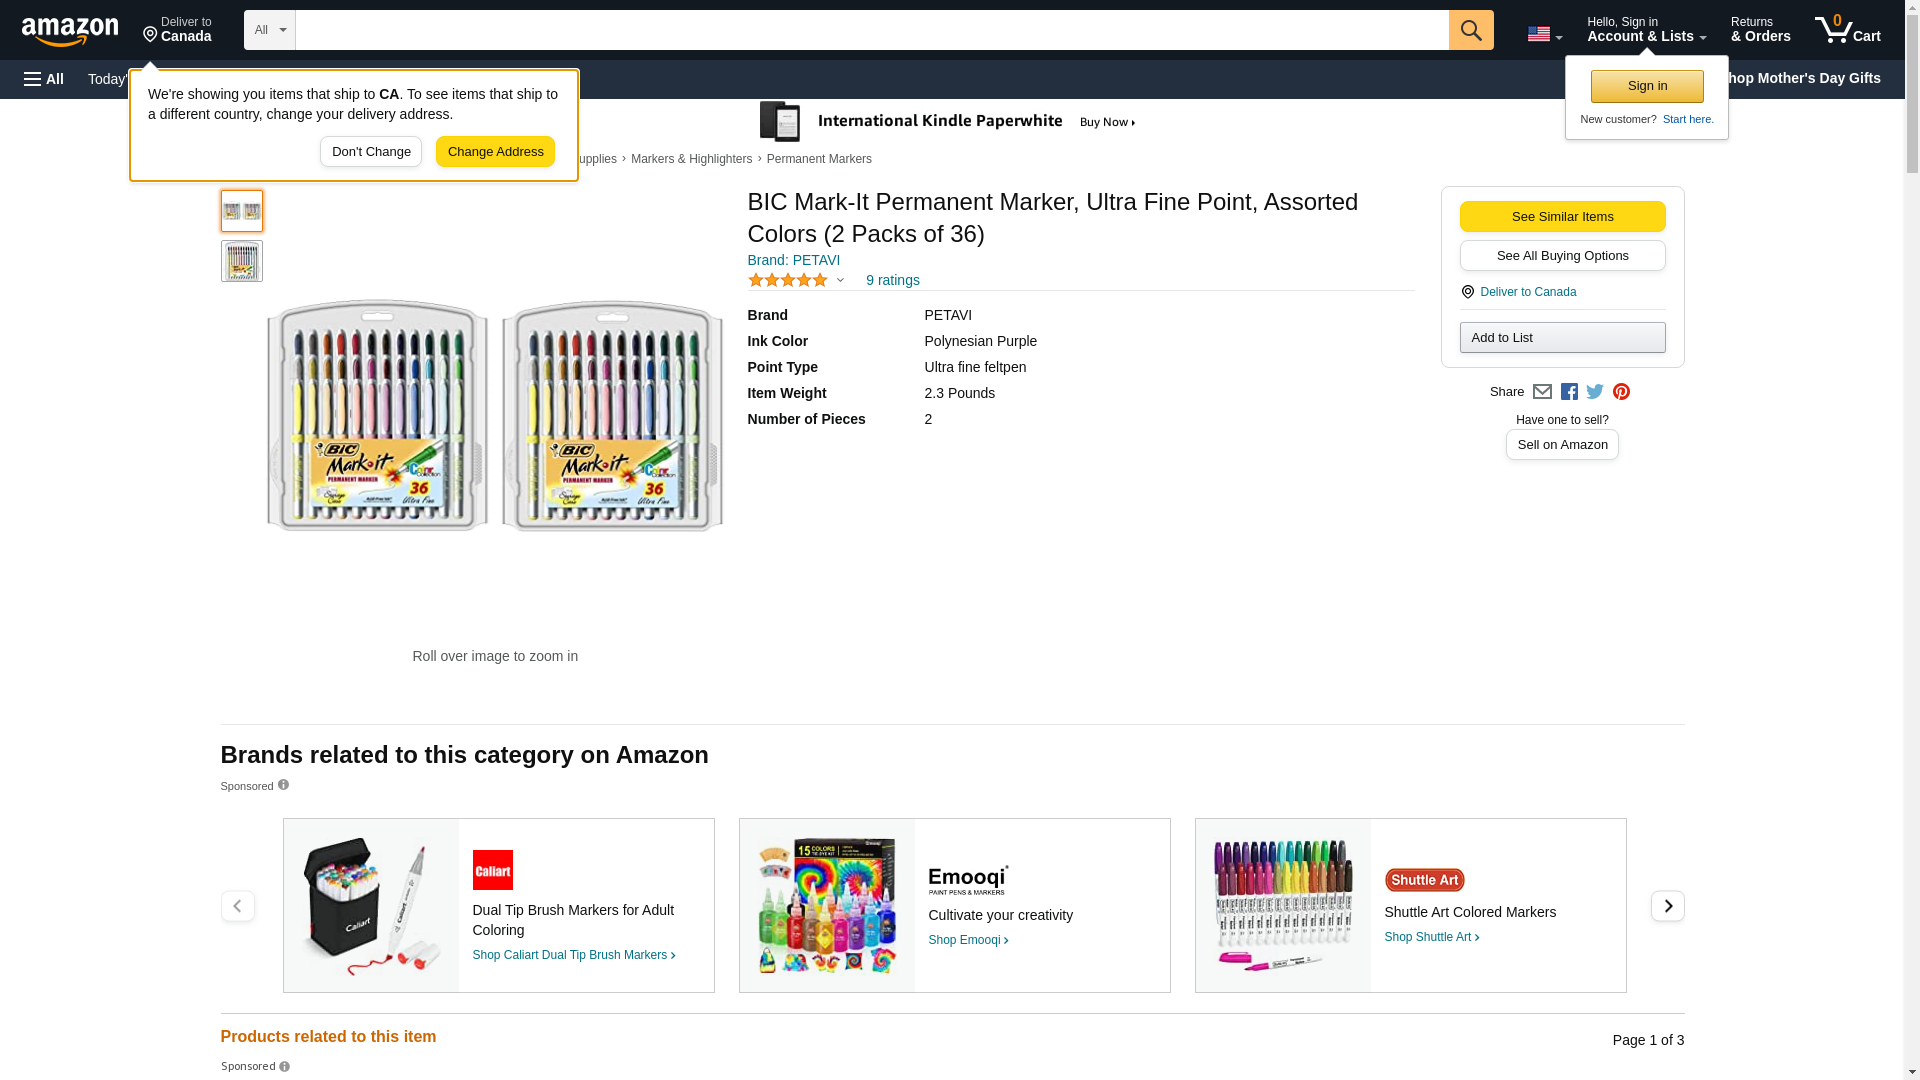Click the Change Address button

[x=495, y=152]
